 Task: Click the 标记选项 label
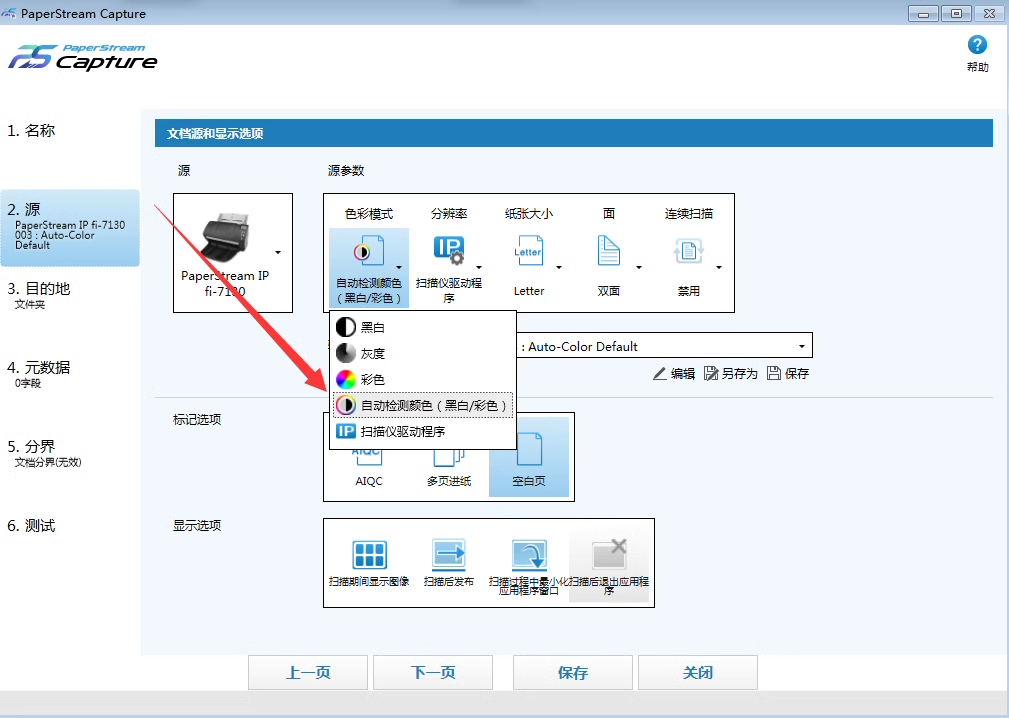(x=197, y=419)
